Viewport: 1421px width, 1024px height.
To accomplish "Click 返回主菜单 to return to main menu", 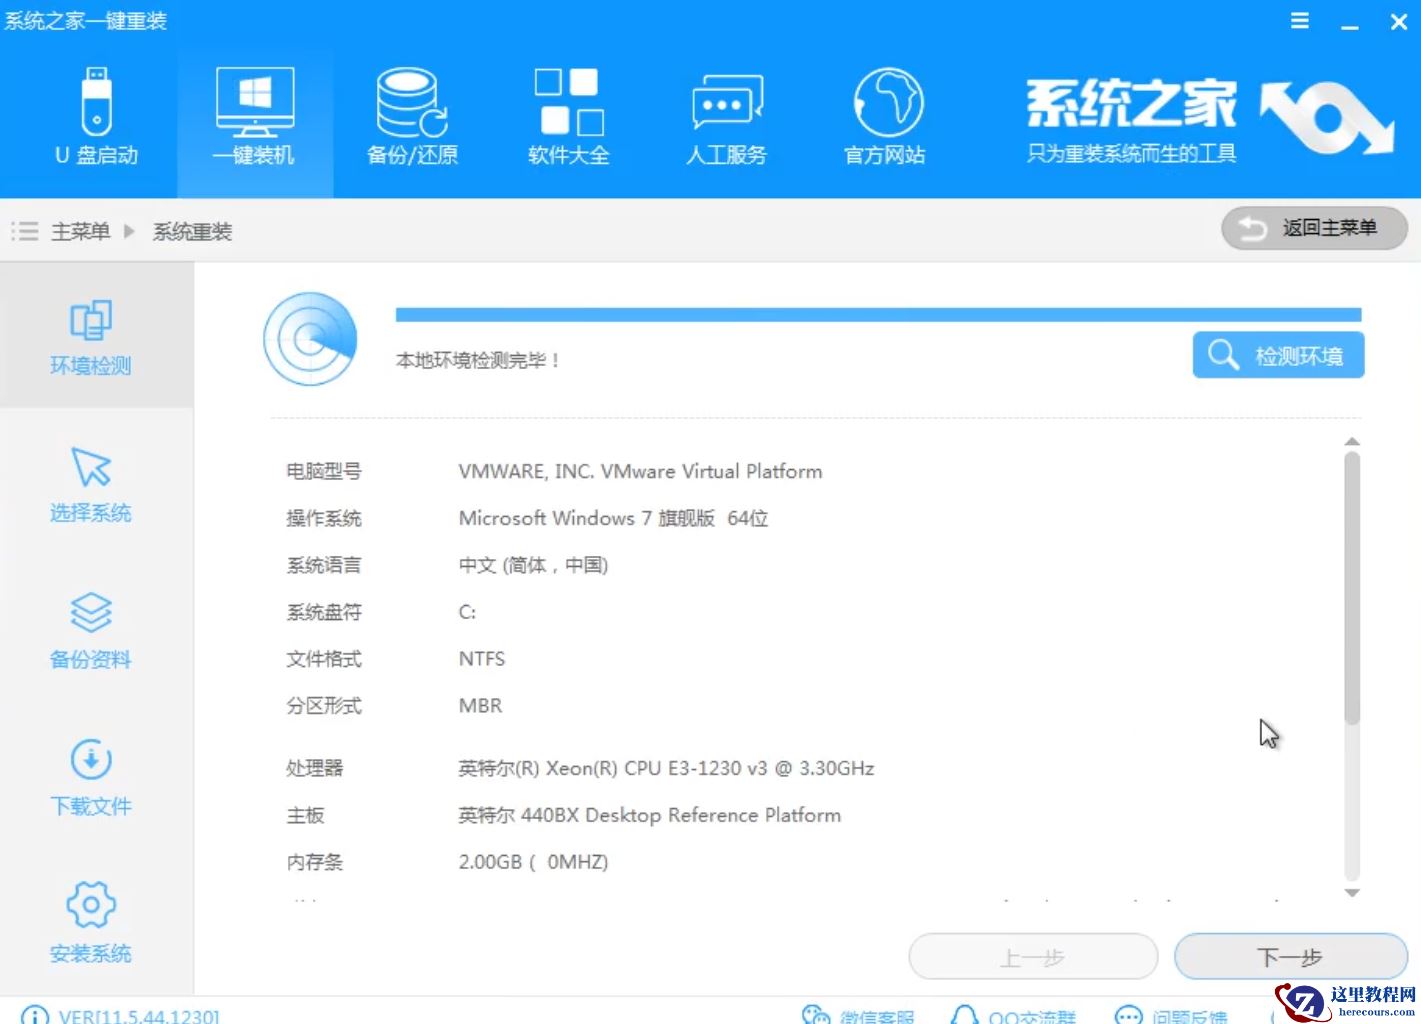I will 1313,228.
